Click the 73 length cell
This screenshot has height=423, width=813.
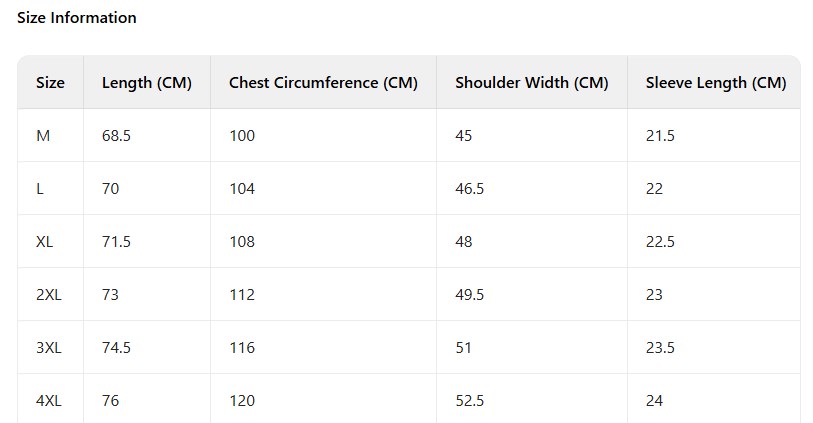point(111,295)
